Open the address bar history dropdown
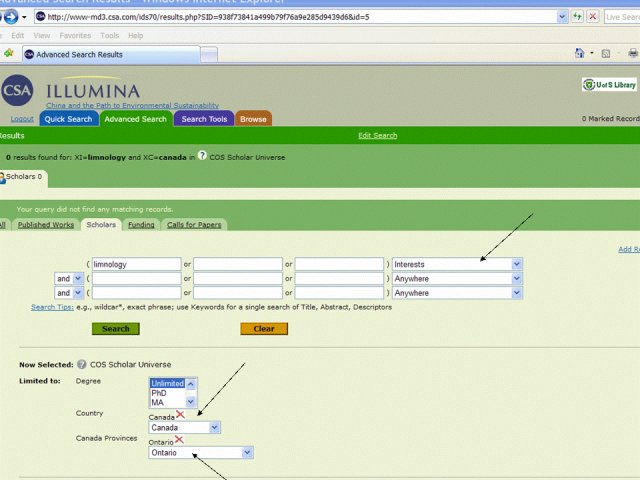The height and width of the screenshot is (480, 640). [x=562, y=17]
